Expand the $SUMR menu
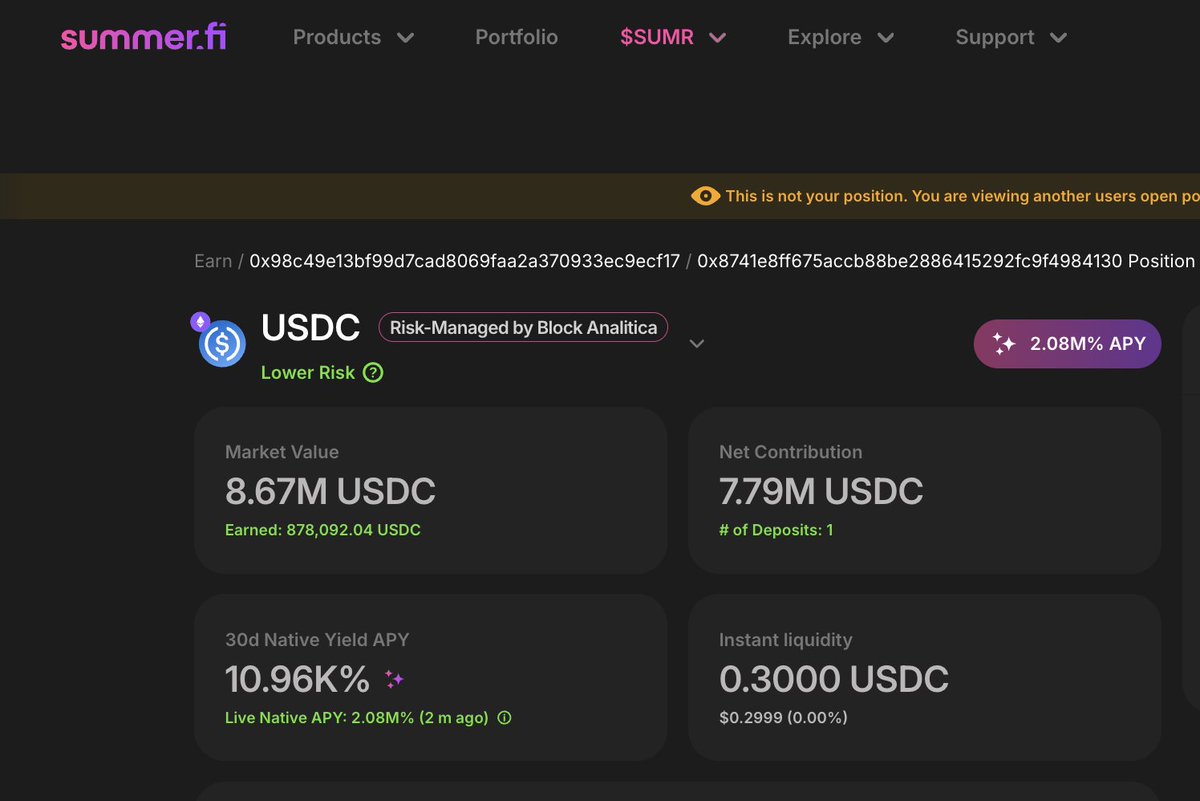 (673, 38)
